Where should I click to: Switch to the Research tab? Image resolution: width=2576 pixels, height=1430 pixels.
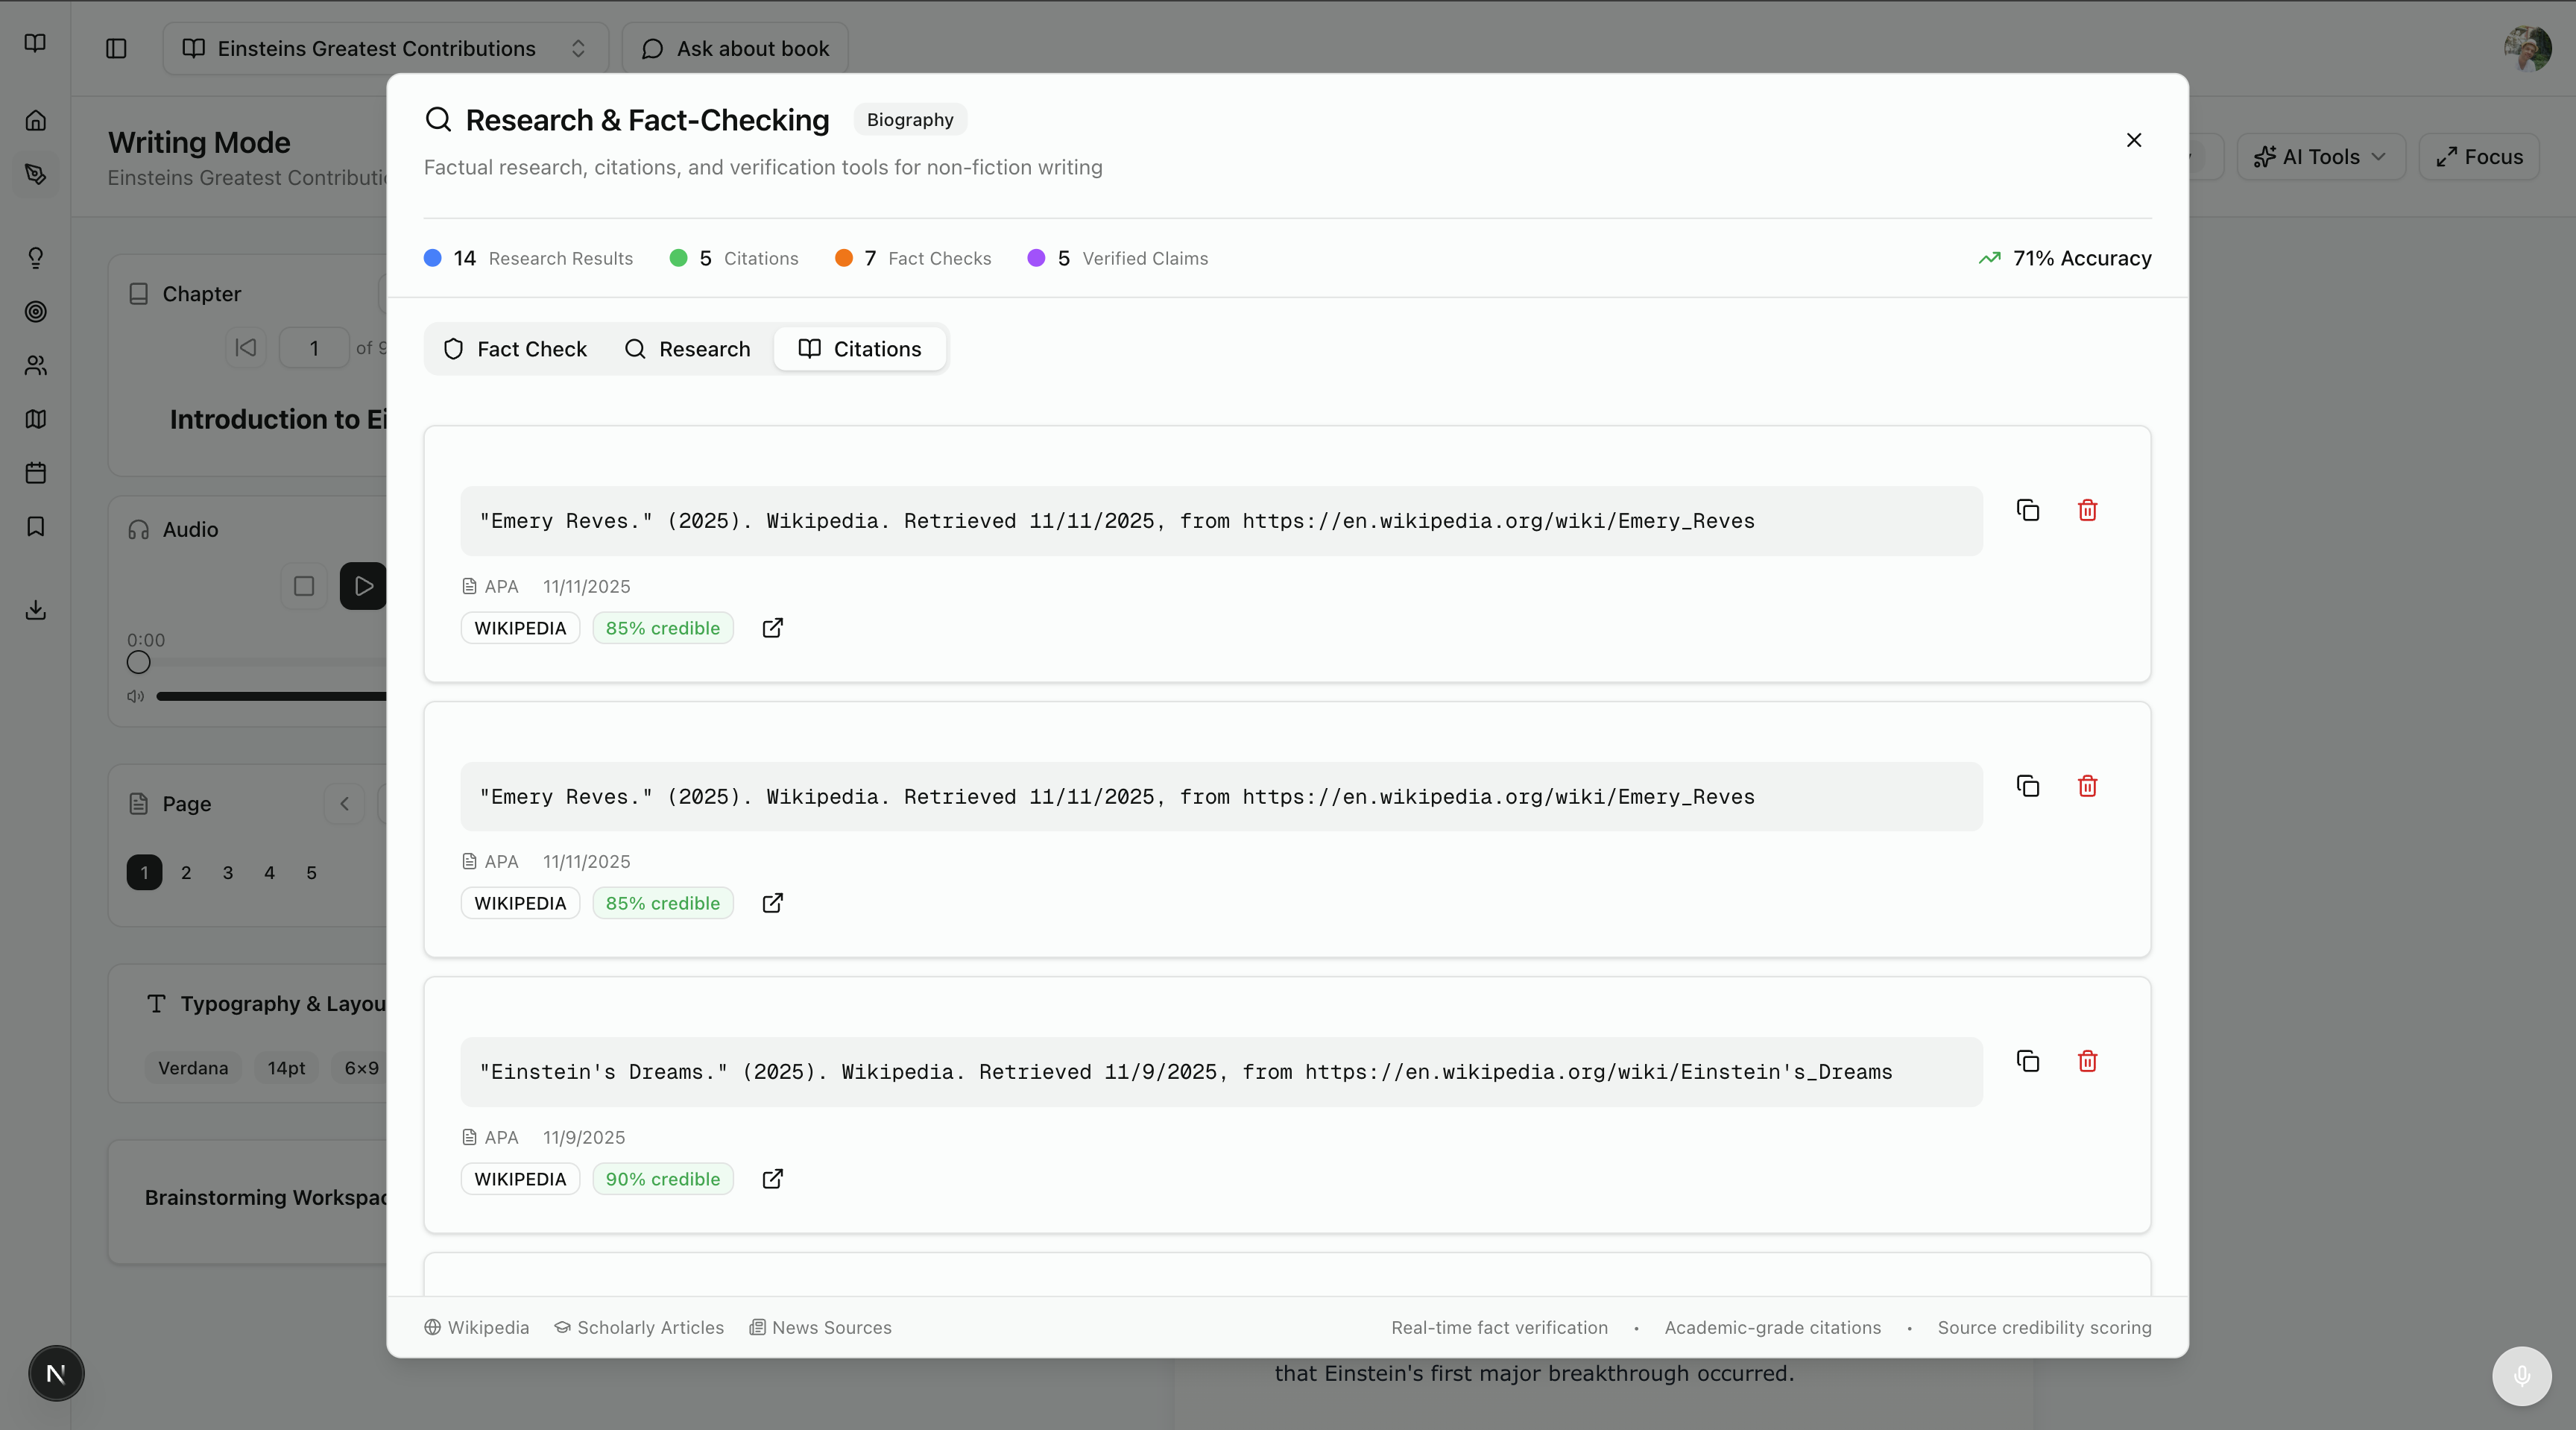coord(688,348)
